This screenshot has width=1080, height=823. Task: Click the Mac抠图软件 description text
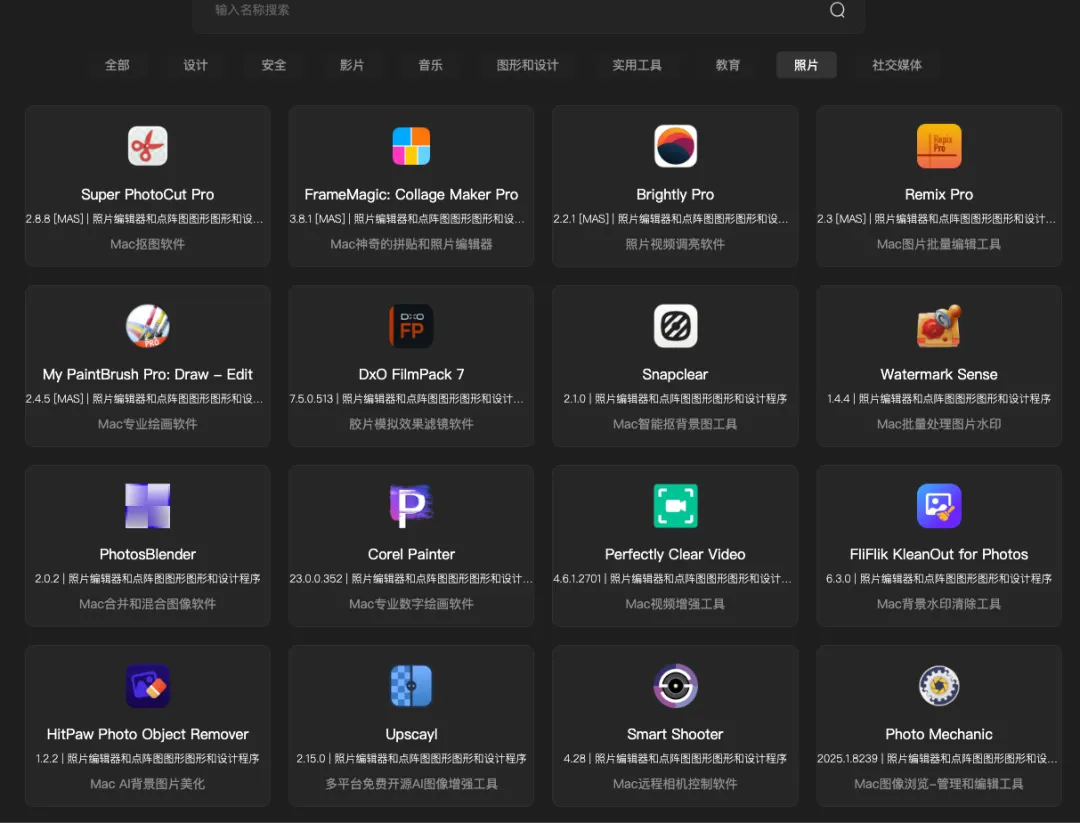[x=147, y=244]
